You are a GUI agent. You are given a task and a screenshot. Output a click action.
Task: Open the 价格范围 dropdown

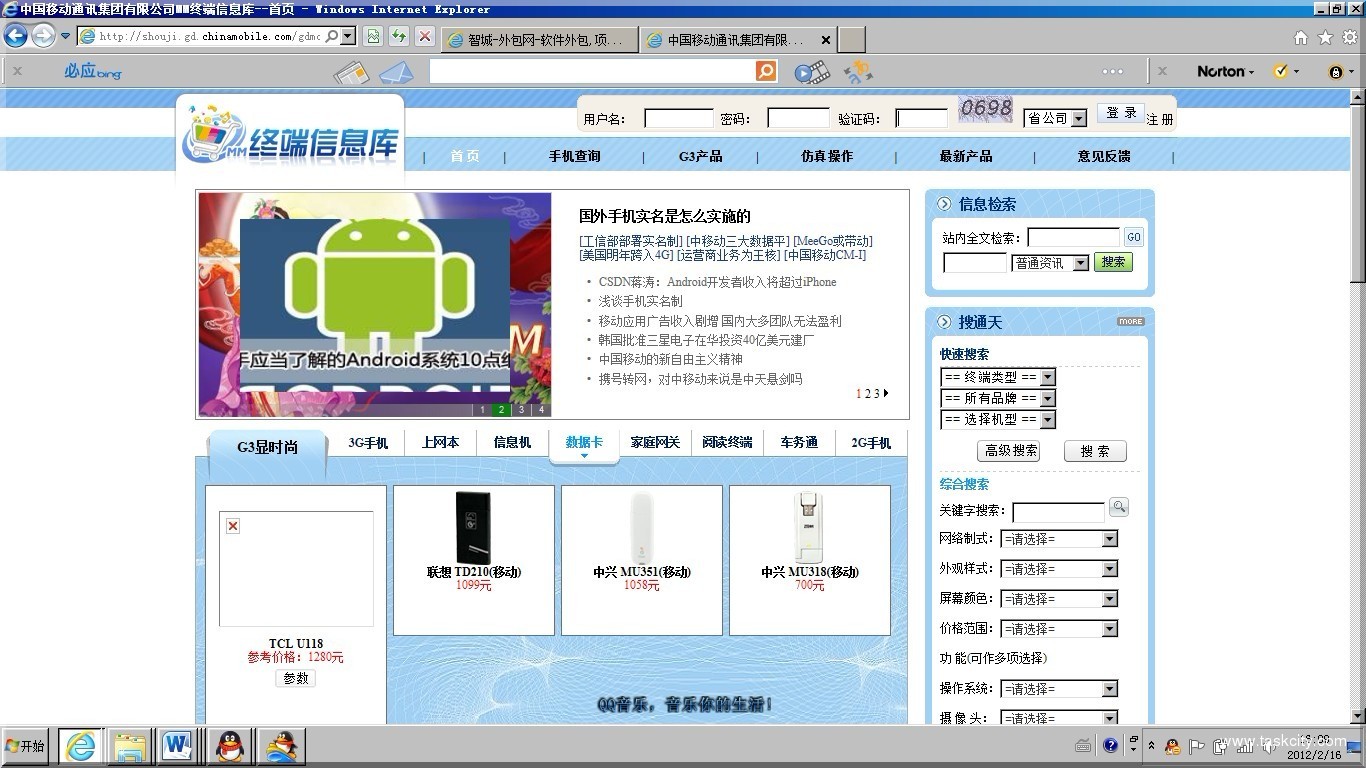point(1060,629)
